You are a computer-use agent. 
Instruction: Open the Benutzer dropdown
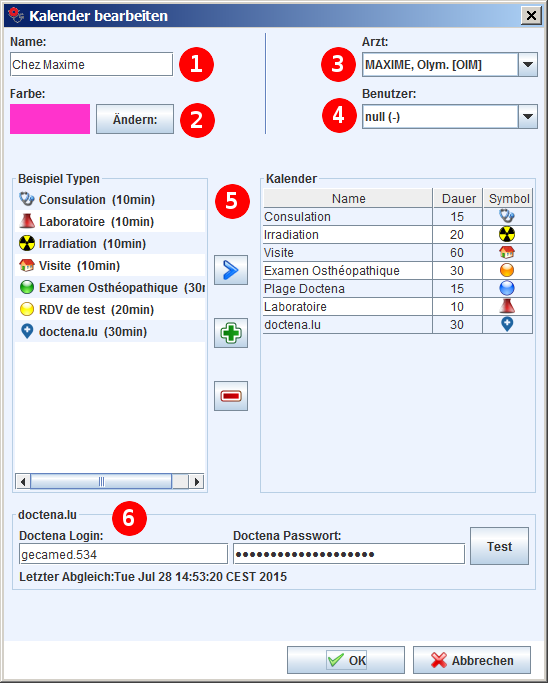(x=528, y=116)
